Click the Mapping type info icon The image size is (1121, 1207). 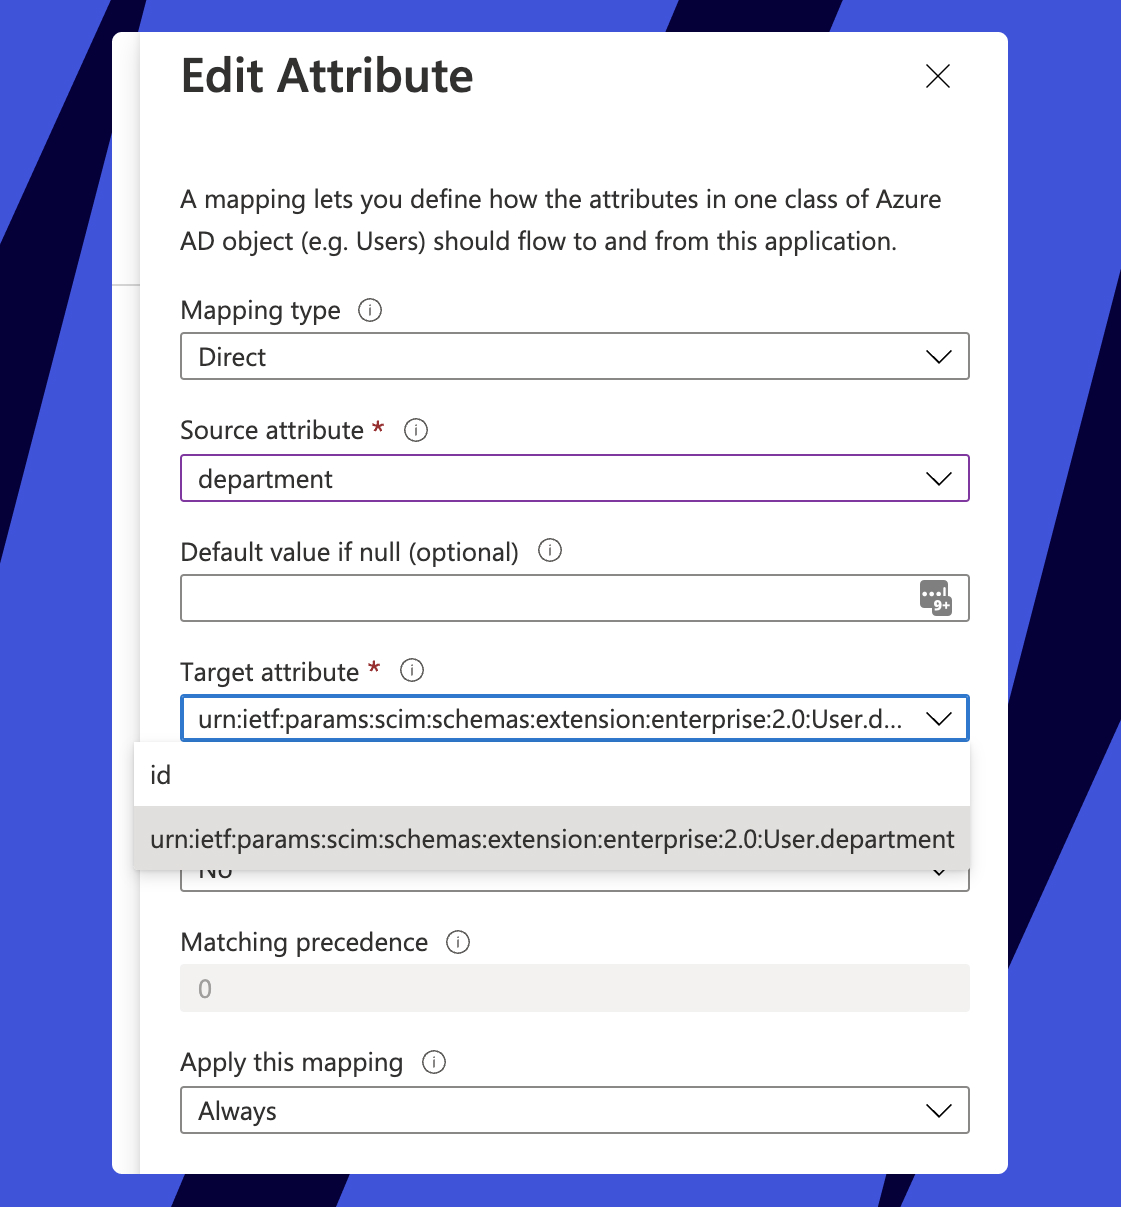(x=370, y=310)
